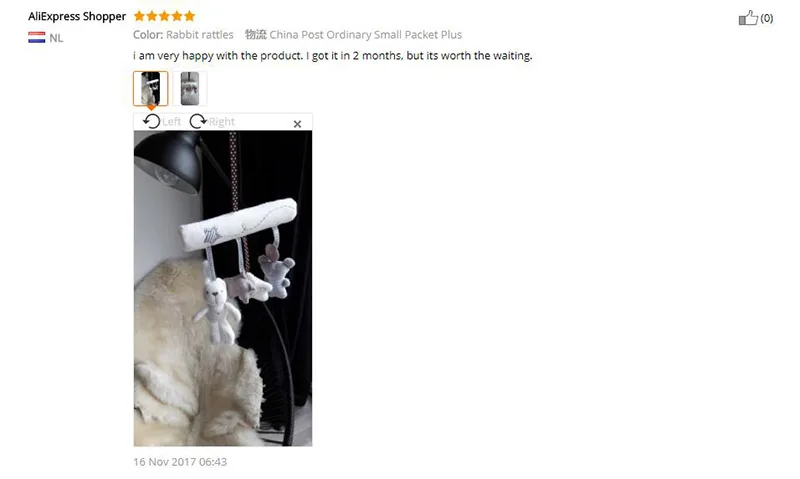Click China Post Ordinary Small Packet Plus
800x479 pixels.
point(365,35)
